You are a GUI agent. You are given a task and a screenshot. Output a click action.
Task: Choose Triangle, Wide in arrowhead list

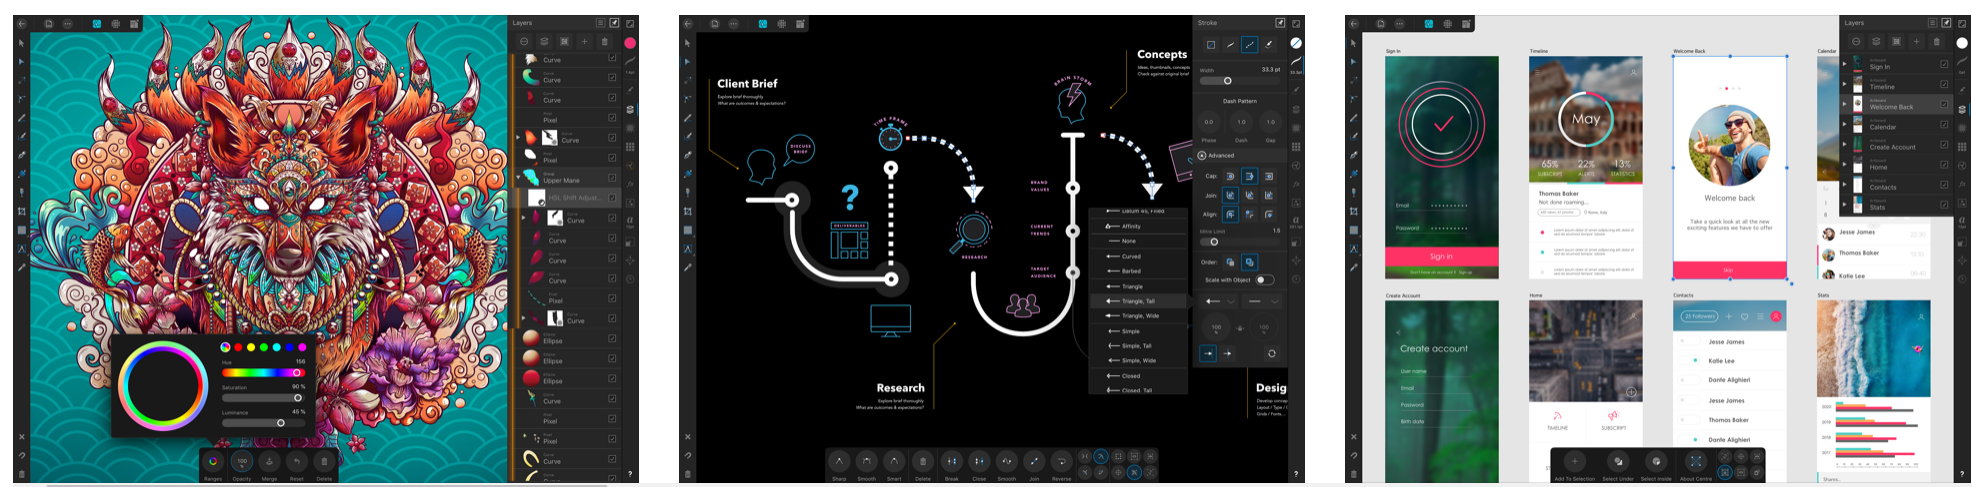1139,316
